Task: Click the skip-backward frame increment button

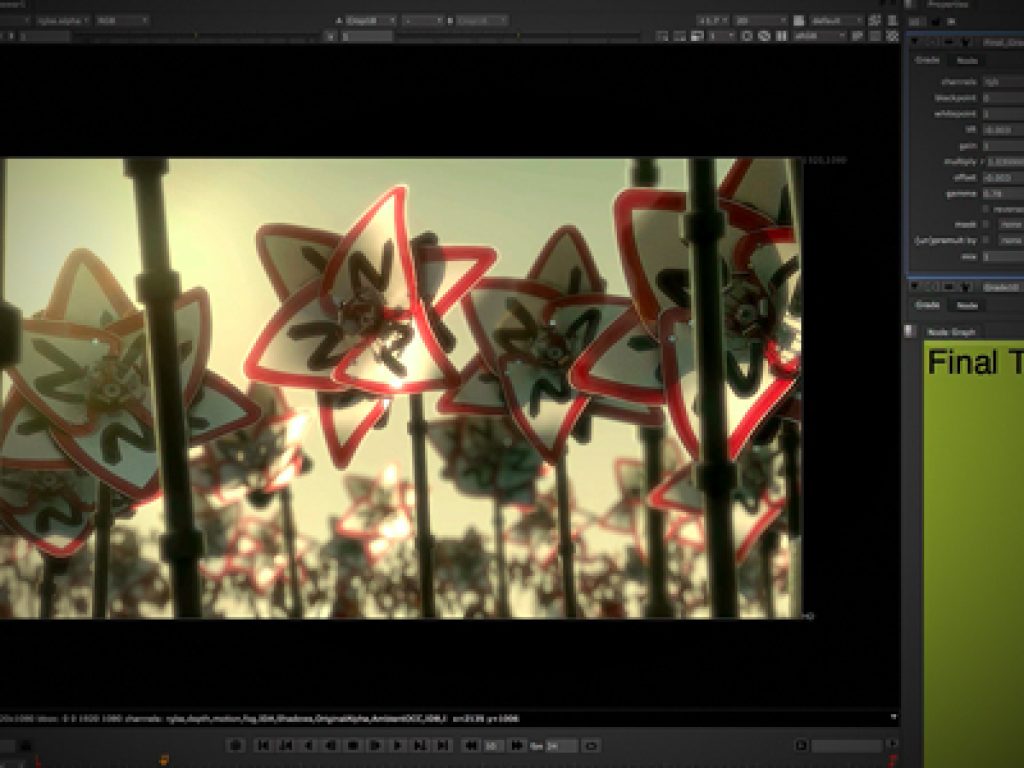Action: point(470,745)
